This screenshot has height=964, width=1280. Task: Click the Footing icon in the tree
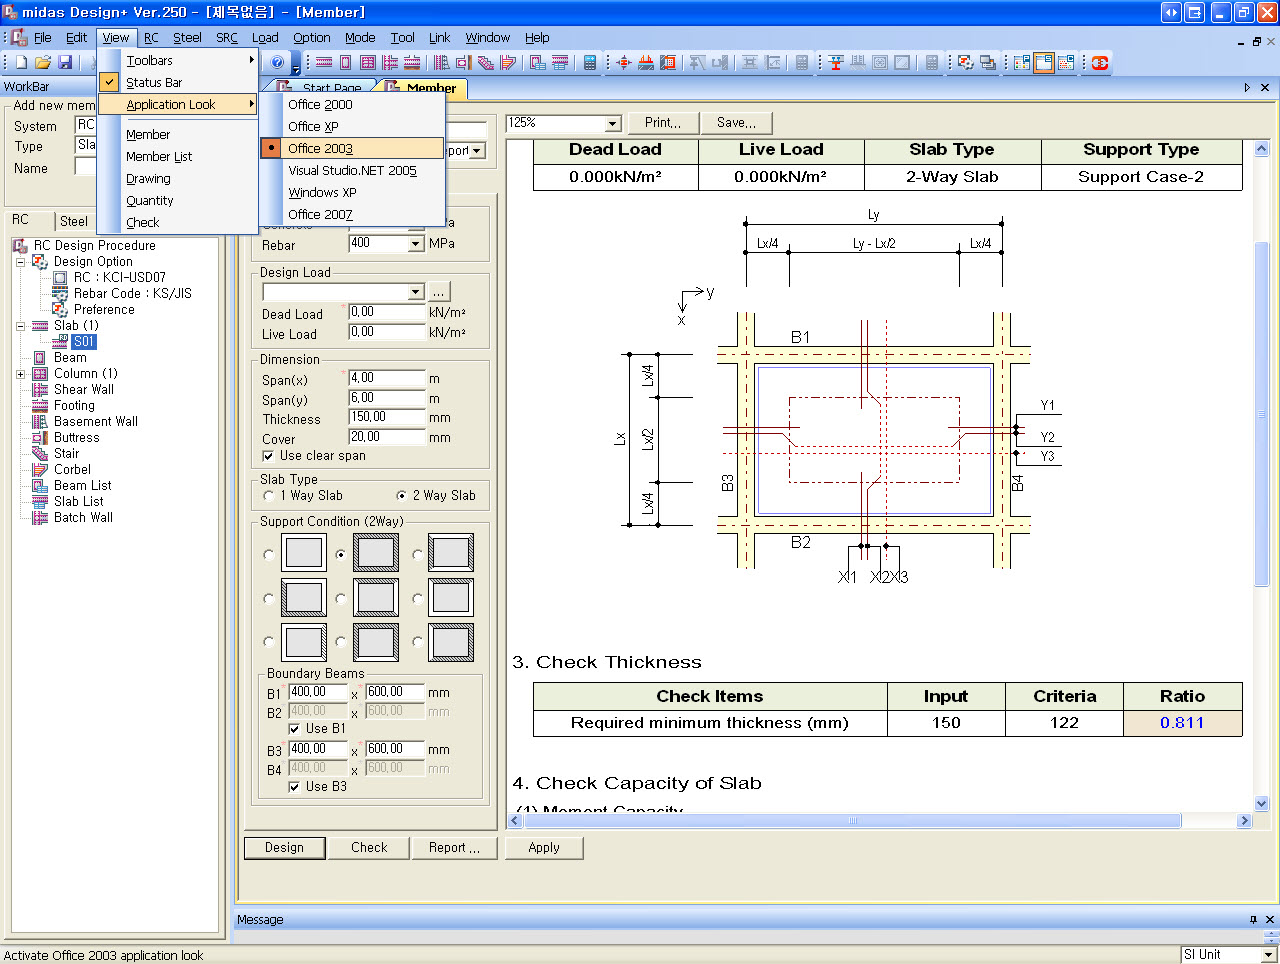[40, 405]
